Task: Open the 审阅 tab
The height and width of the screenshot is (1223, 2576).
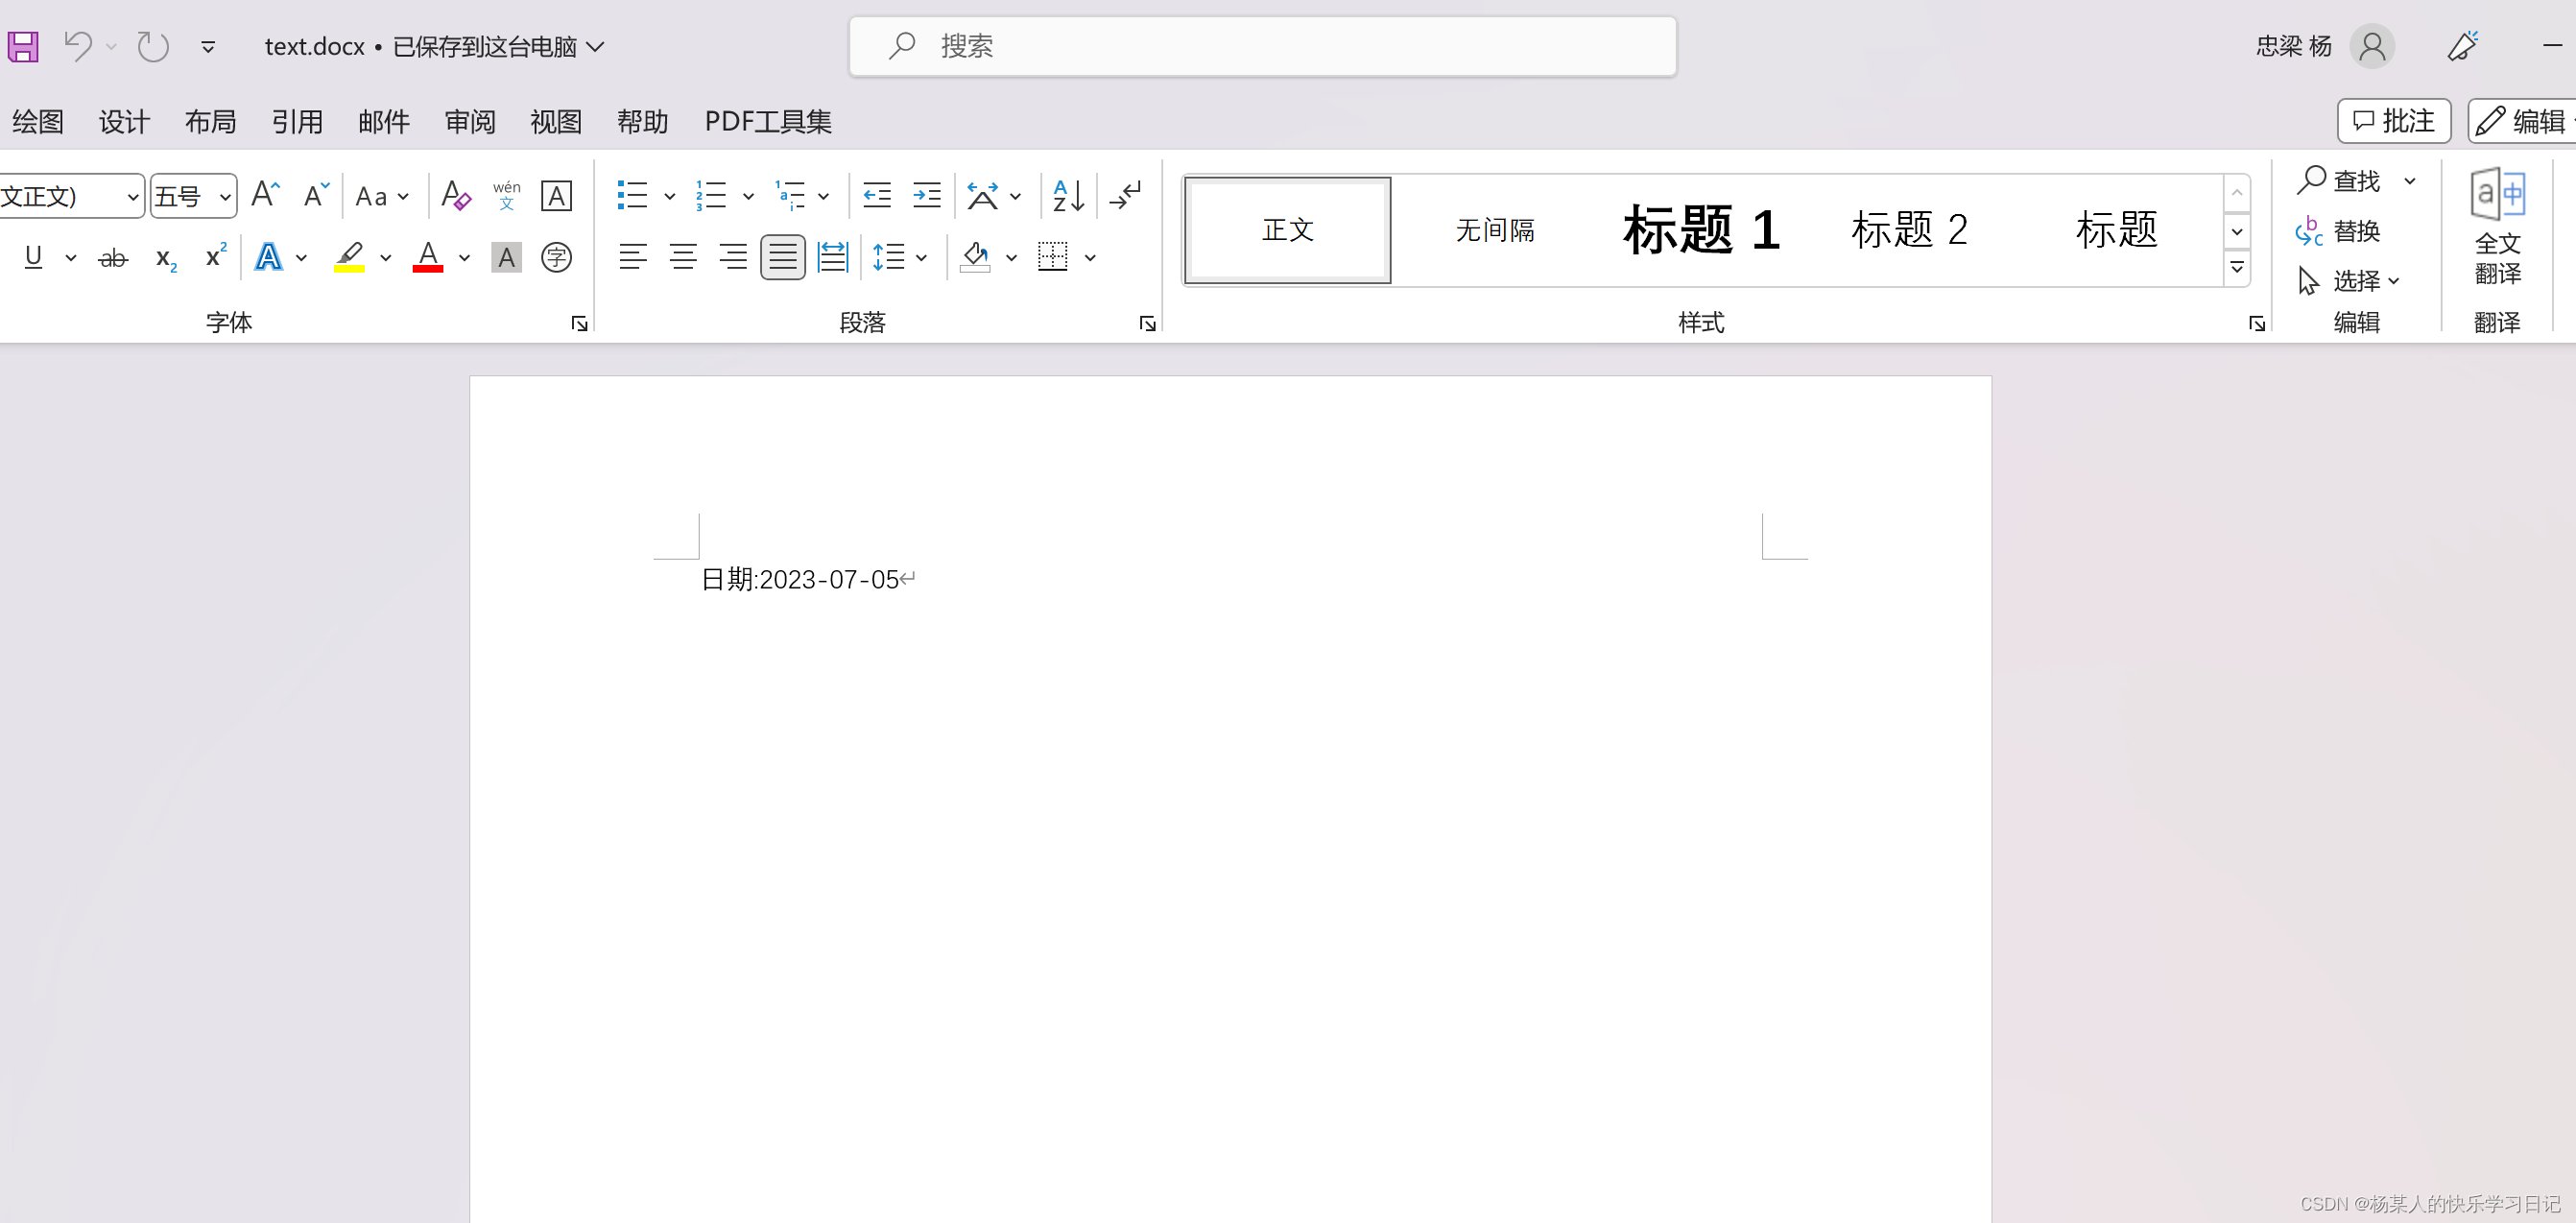Action: (x=470, y=122)
